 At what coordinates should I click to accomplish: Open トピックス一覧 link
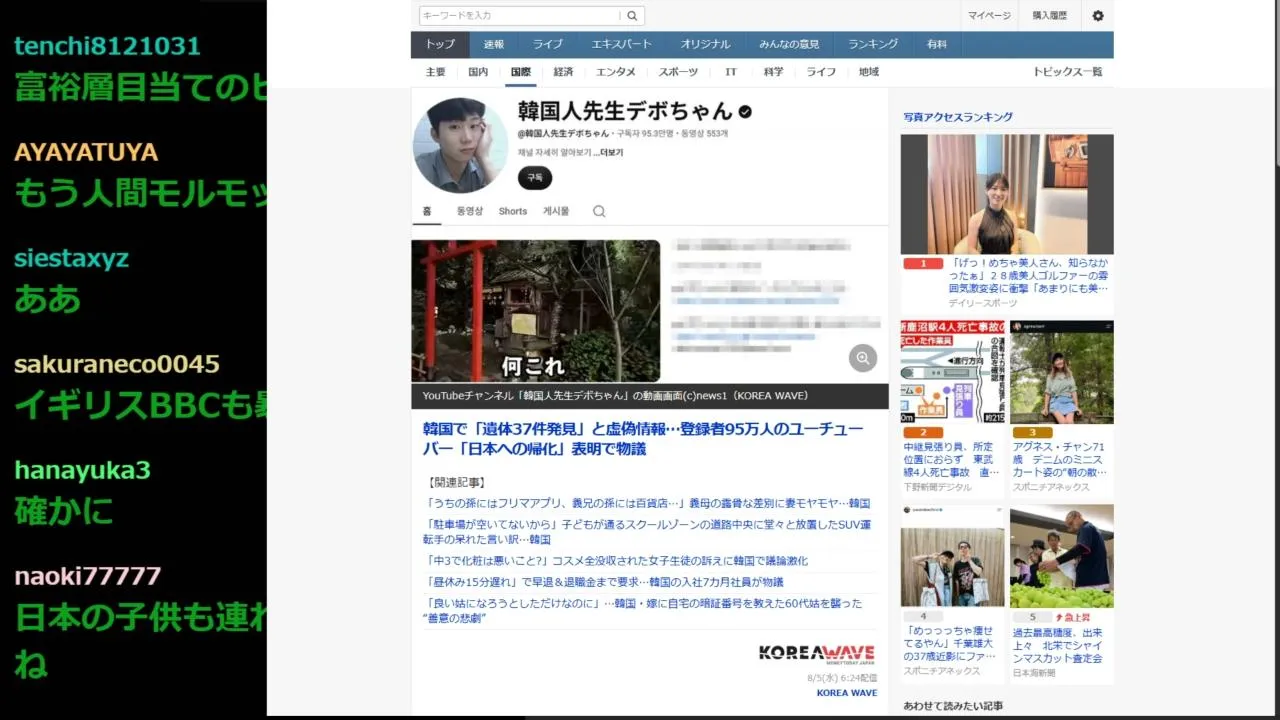(x=1067, y=72)
